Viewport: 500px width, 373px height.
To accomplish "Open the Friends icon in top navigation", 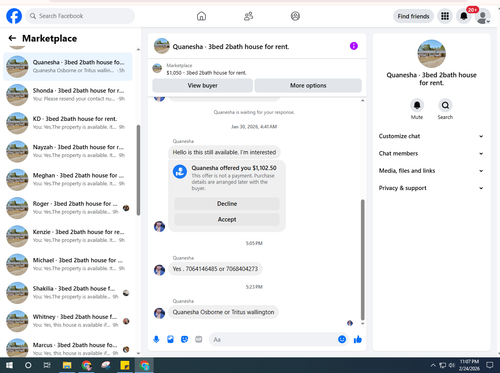I will [x=248, y=16].
